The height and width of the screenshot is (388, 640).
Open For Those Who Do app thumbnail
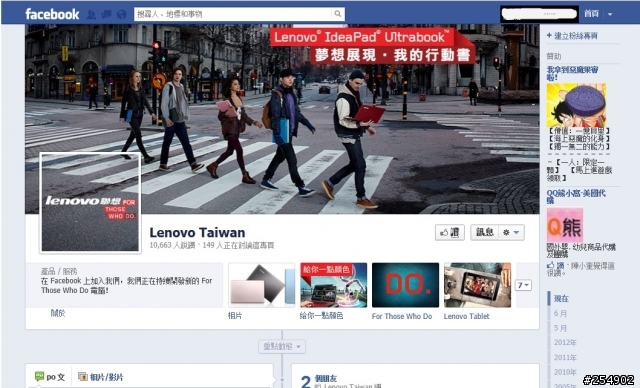[405, 285]
